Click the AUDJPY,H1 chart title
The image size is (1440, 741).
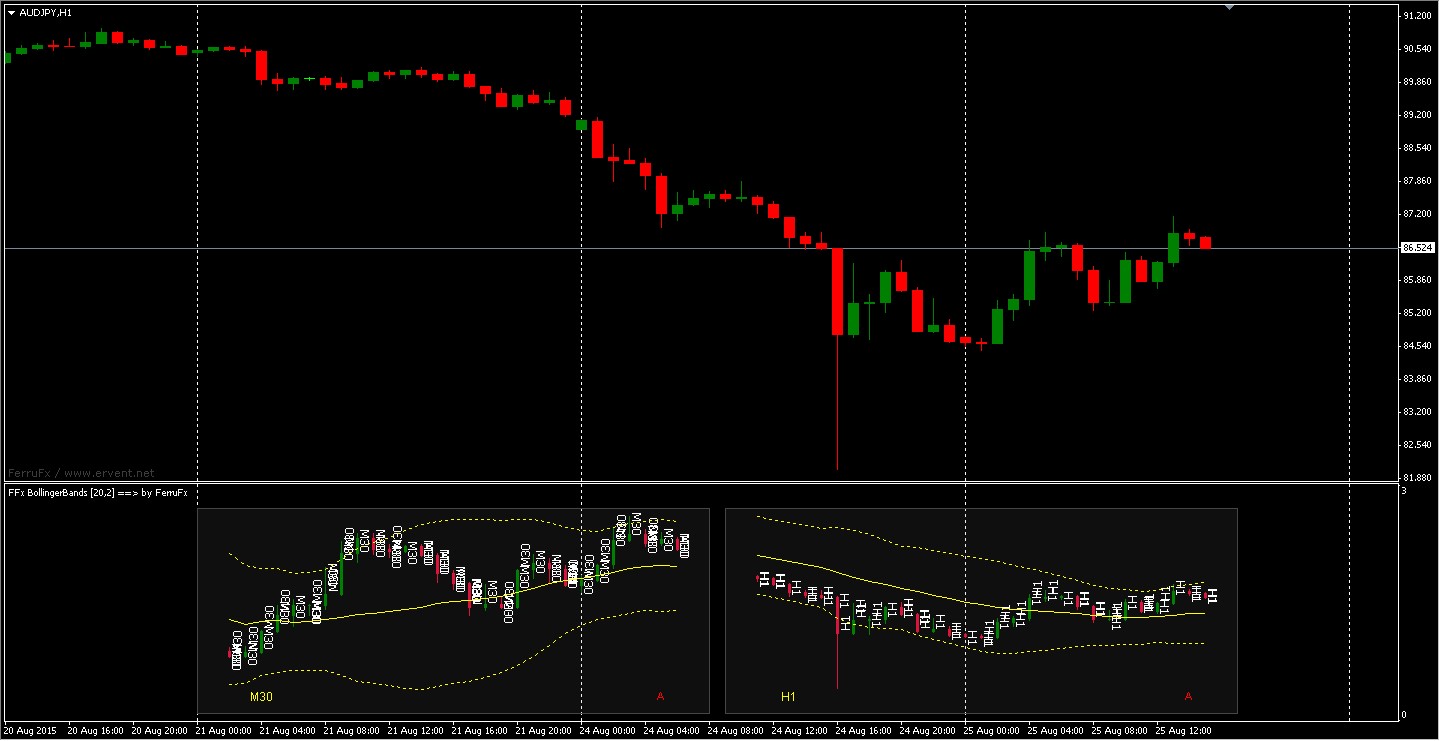(x=45, y=13)
